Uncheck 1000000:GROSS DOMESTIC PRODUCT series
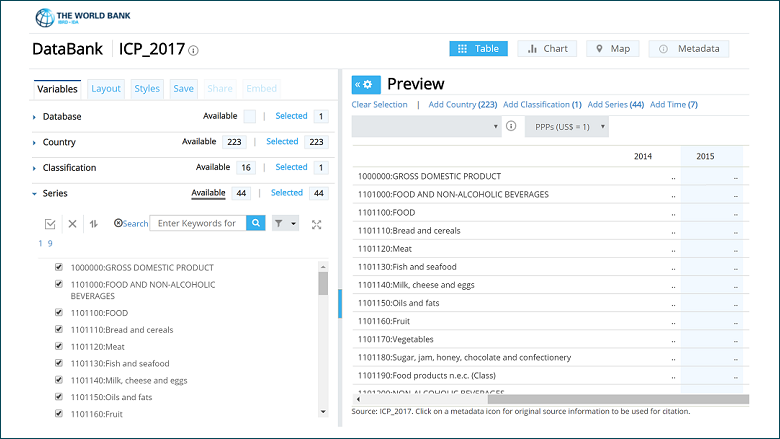 [59, 267]
